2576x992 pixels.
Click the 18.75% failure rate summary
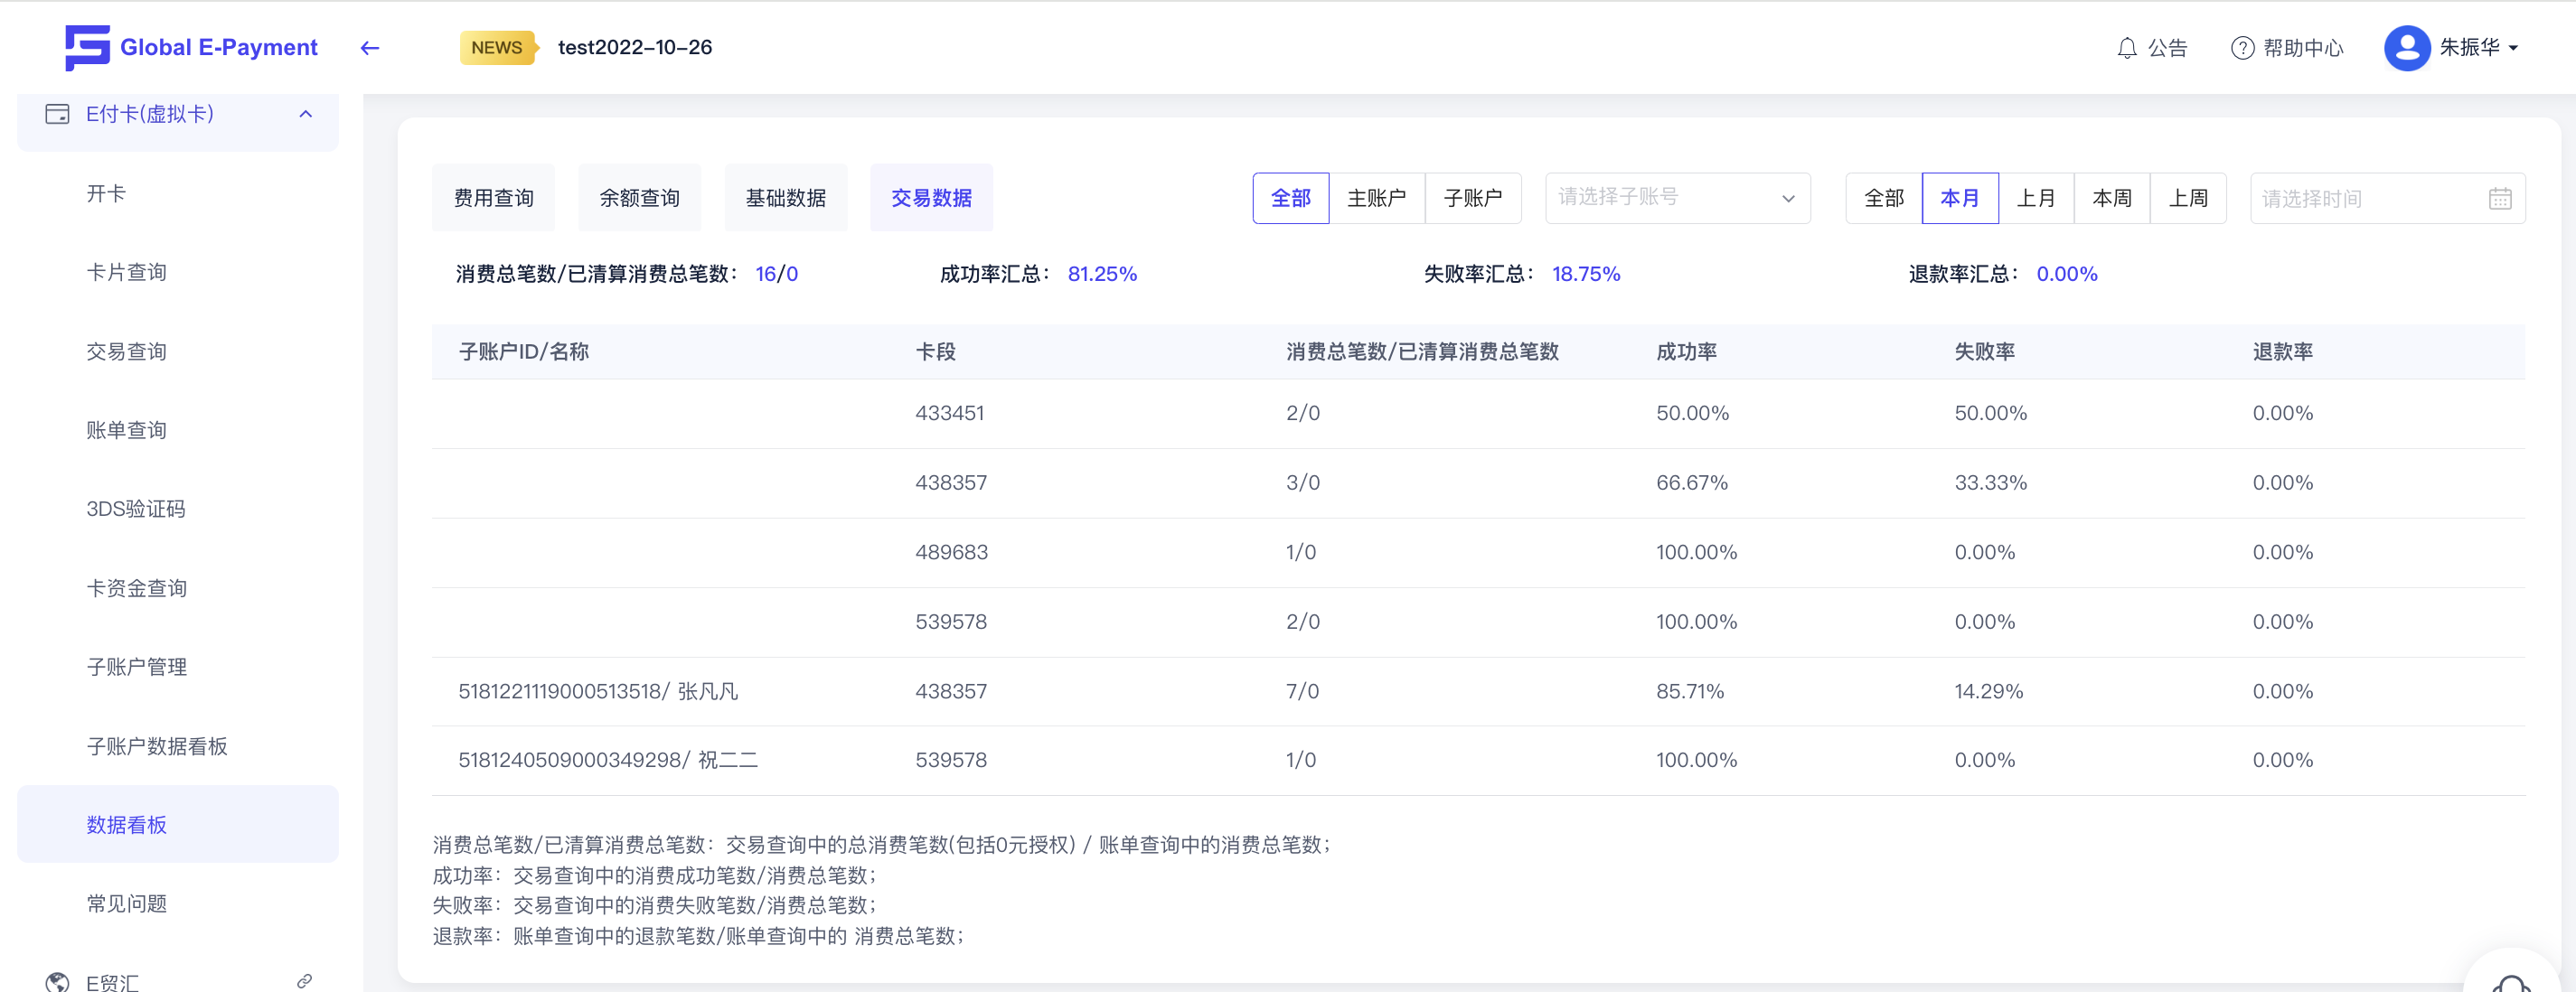coord(1586,274)
